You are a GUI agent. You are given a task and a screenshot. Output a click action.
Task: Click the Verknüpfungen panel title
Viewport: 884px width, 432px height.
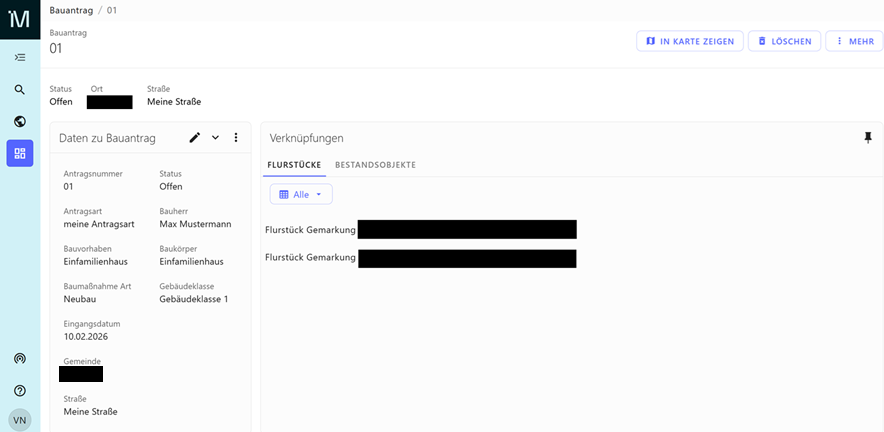[x=306, y=138]
